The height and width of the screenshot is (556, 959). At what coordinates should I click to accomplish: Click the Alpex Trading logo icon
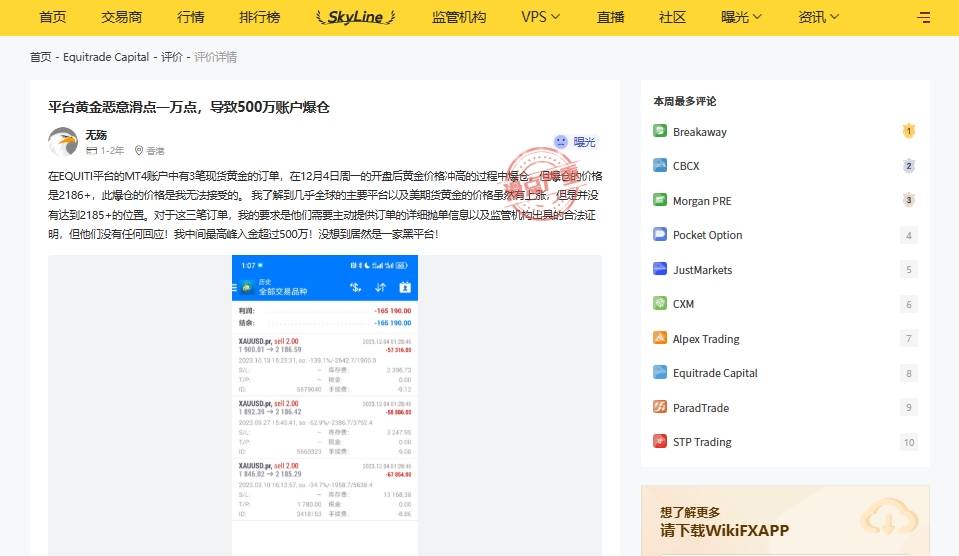(660, 338)
